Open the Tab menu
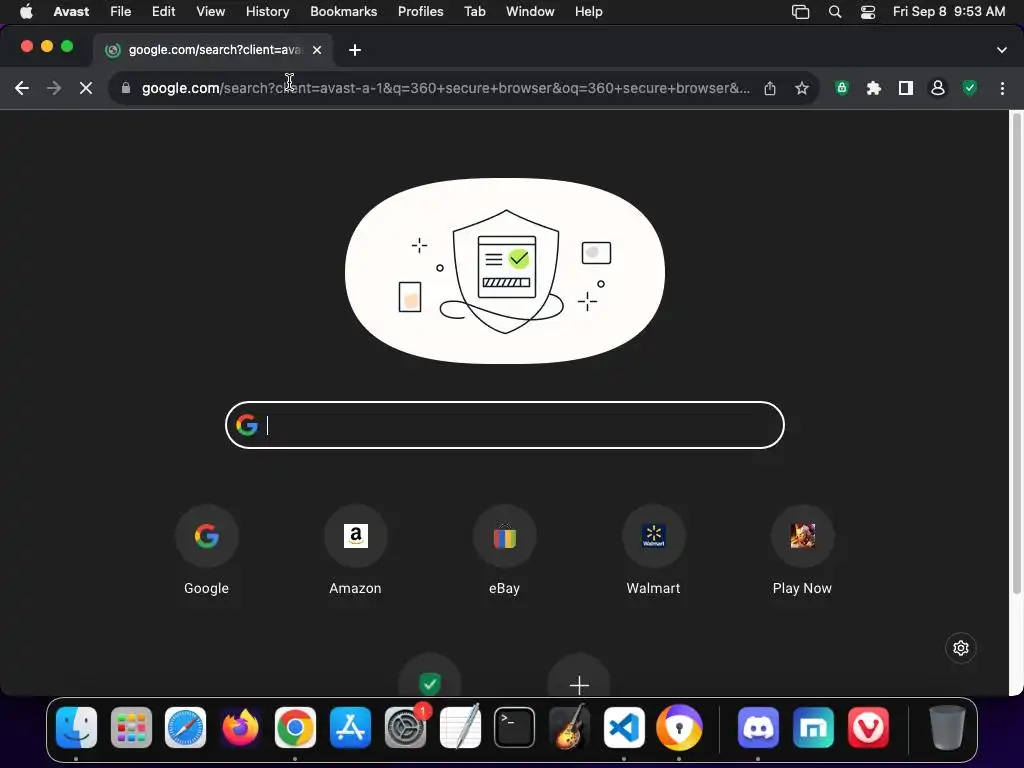Viewport: 1024px width, 768px height. [475, 12]
